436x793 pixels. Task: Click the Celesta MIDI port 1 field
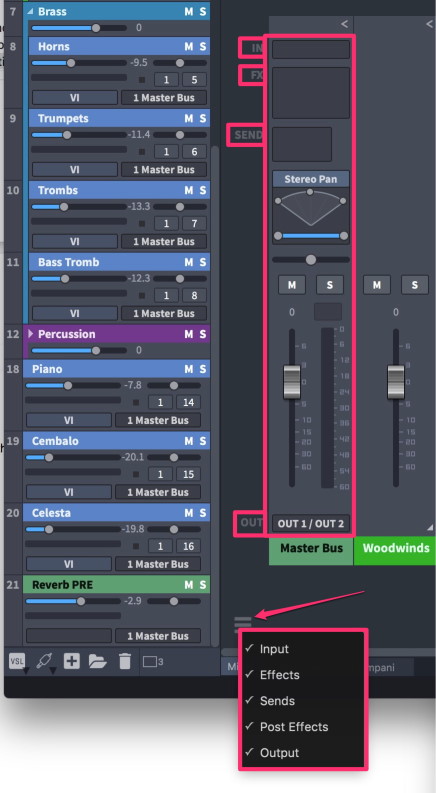160,546
